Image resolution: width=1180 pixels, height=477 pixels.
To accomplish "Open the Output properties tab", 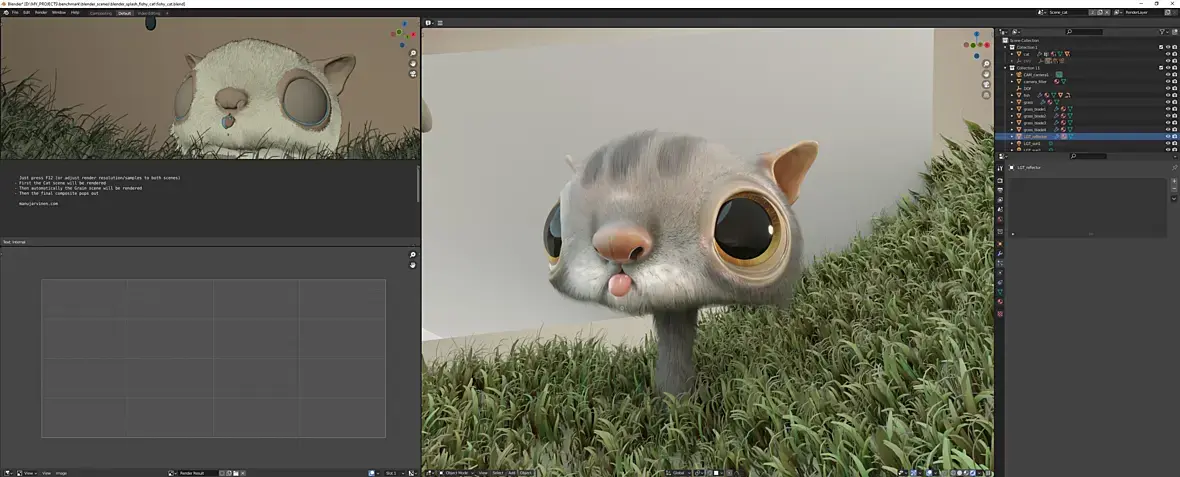I will click(1000, 190).
